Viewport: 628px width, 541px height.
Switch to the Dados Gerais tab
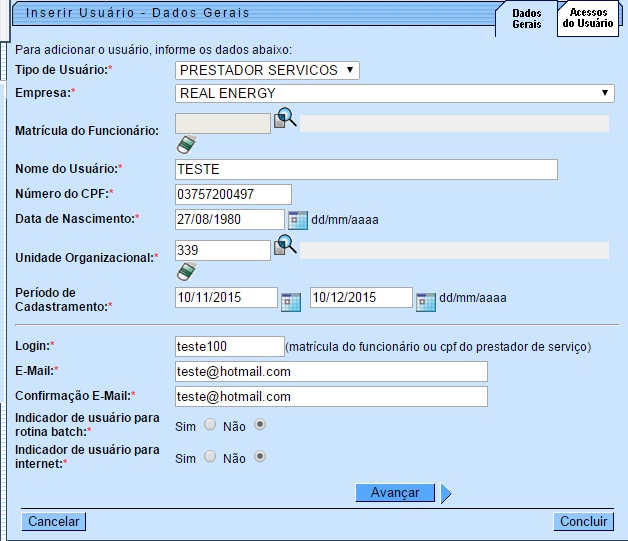point(526,18)
